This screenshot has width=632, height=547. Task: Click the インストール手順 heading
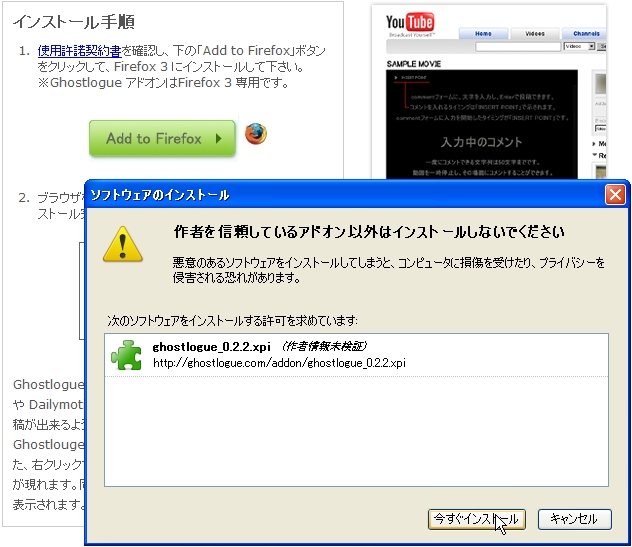pos(74,22)
